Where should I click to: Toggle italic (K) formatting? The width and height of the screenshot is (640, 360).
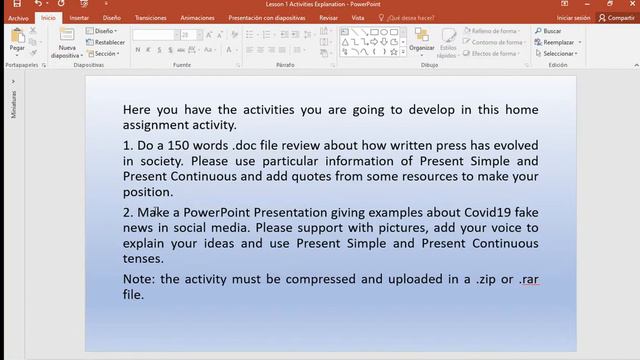148,50
